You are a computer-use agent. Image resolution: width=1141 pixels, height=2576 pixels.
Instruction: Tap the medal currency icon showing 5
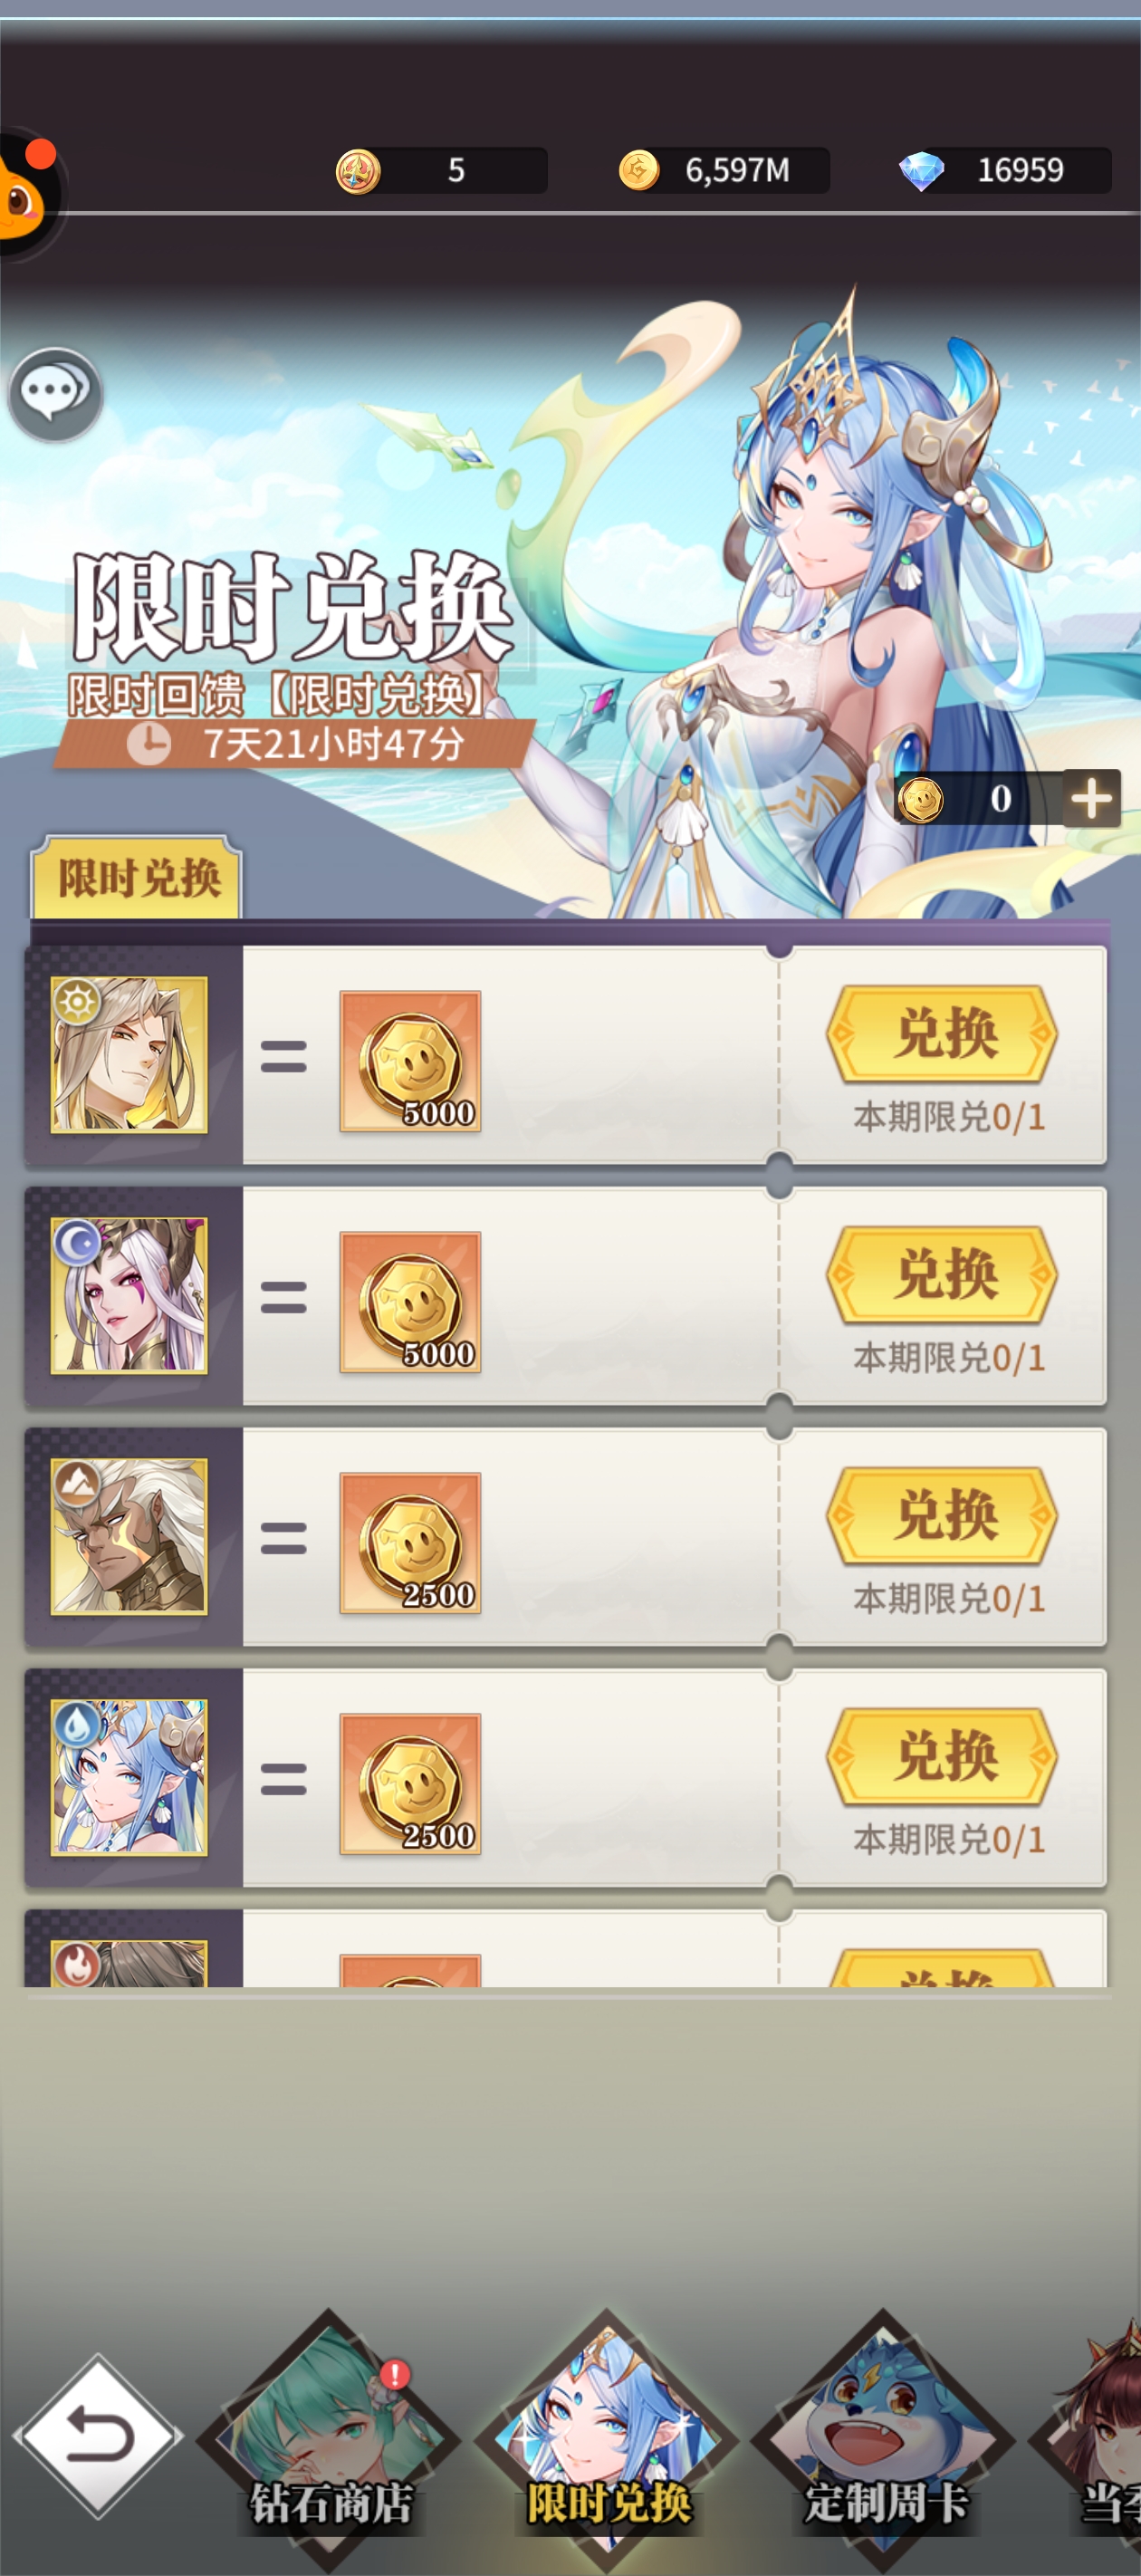click(x=358, y=171)
